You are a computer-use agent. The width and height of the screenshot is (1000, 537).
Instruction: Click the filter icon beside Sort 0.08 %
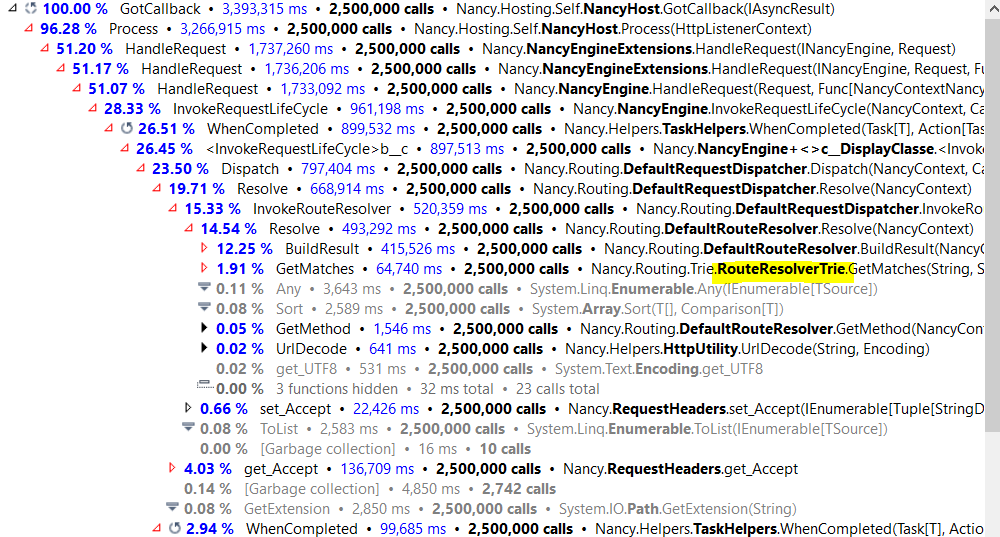coord(204,307)
